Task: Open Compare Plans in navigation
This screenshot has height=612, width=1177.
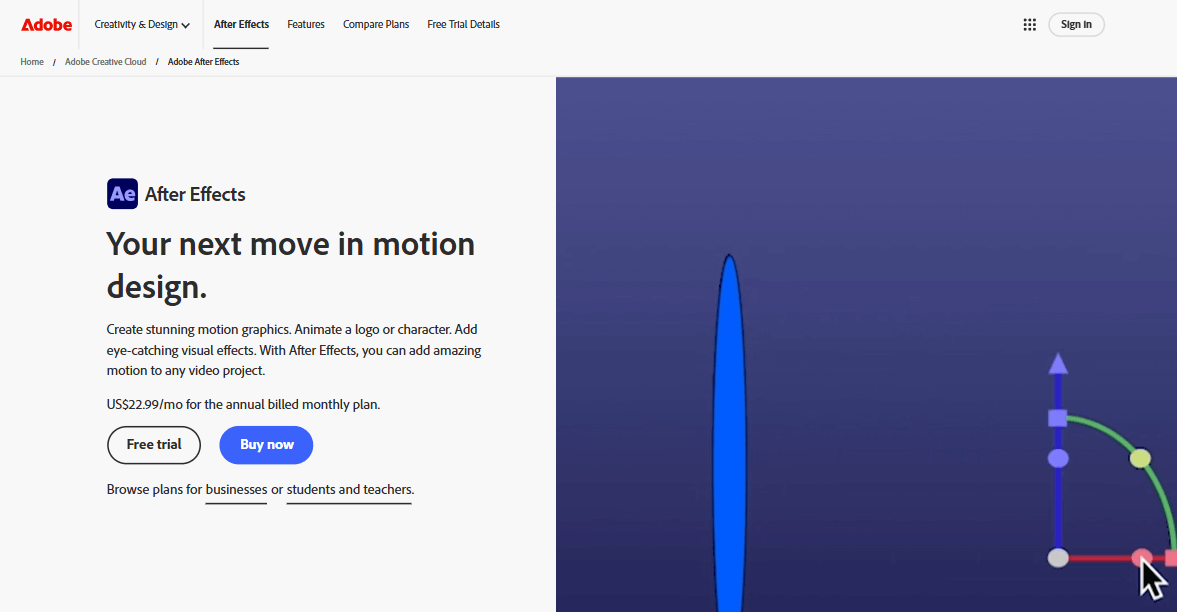Action: pyautogui.click(x=376, y=25)
